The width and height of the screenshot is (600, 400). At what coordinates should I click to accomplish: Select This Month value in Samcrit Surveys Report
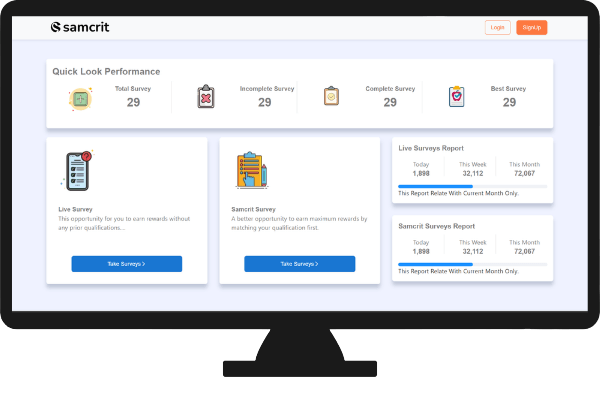coord(523,251)
